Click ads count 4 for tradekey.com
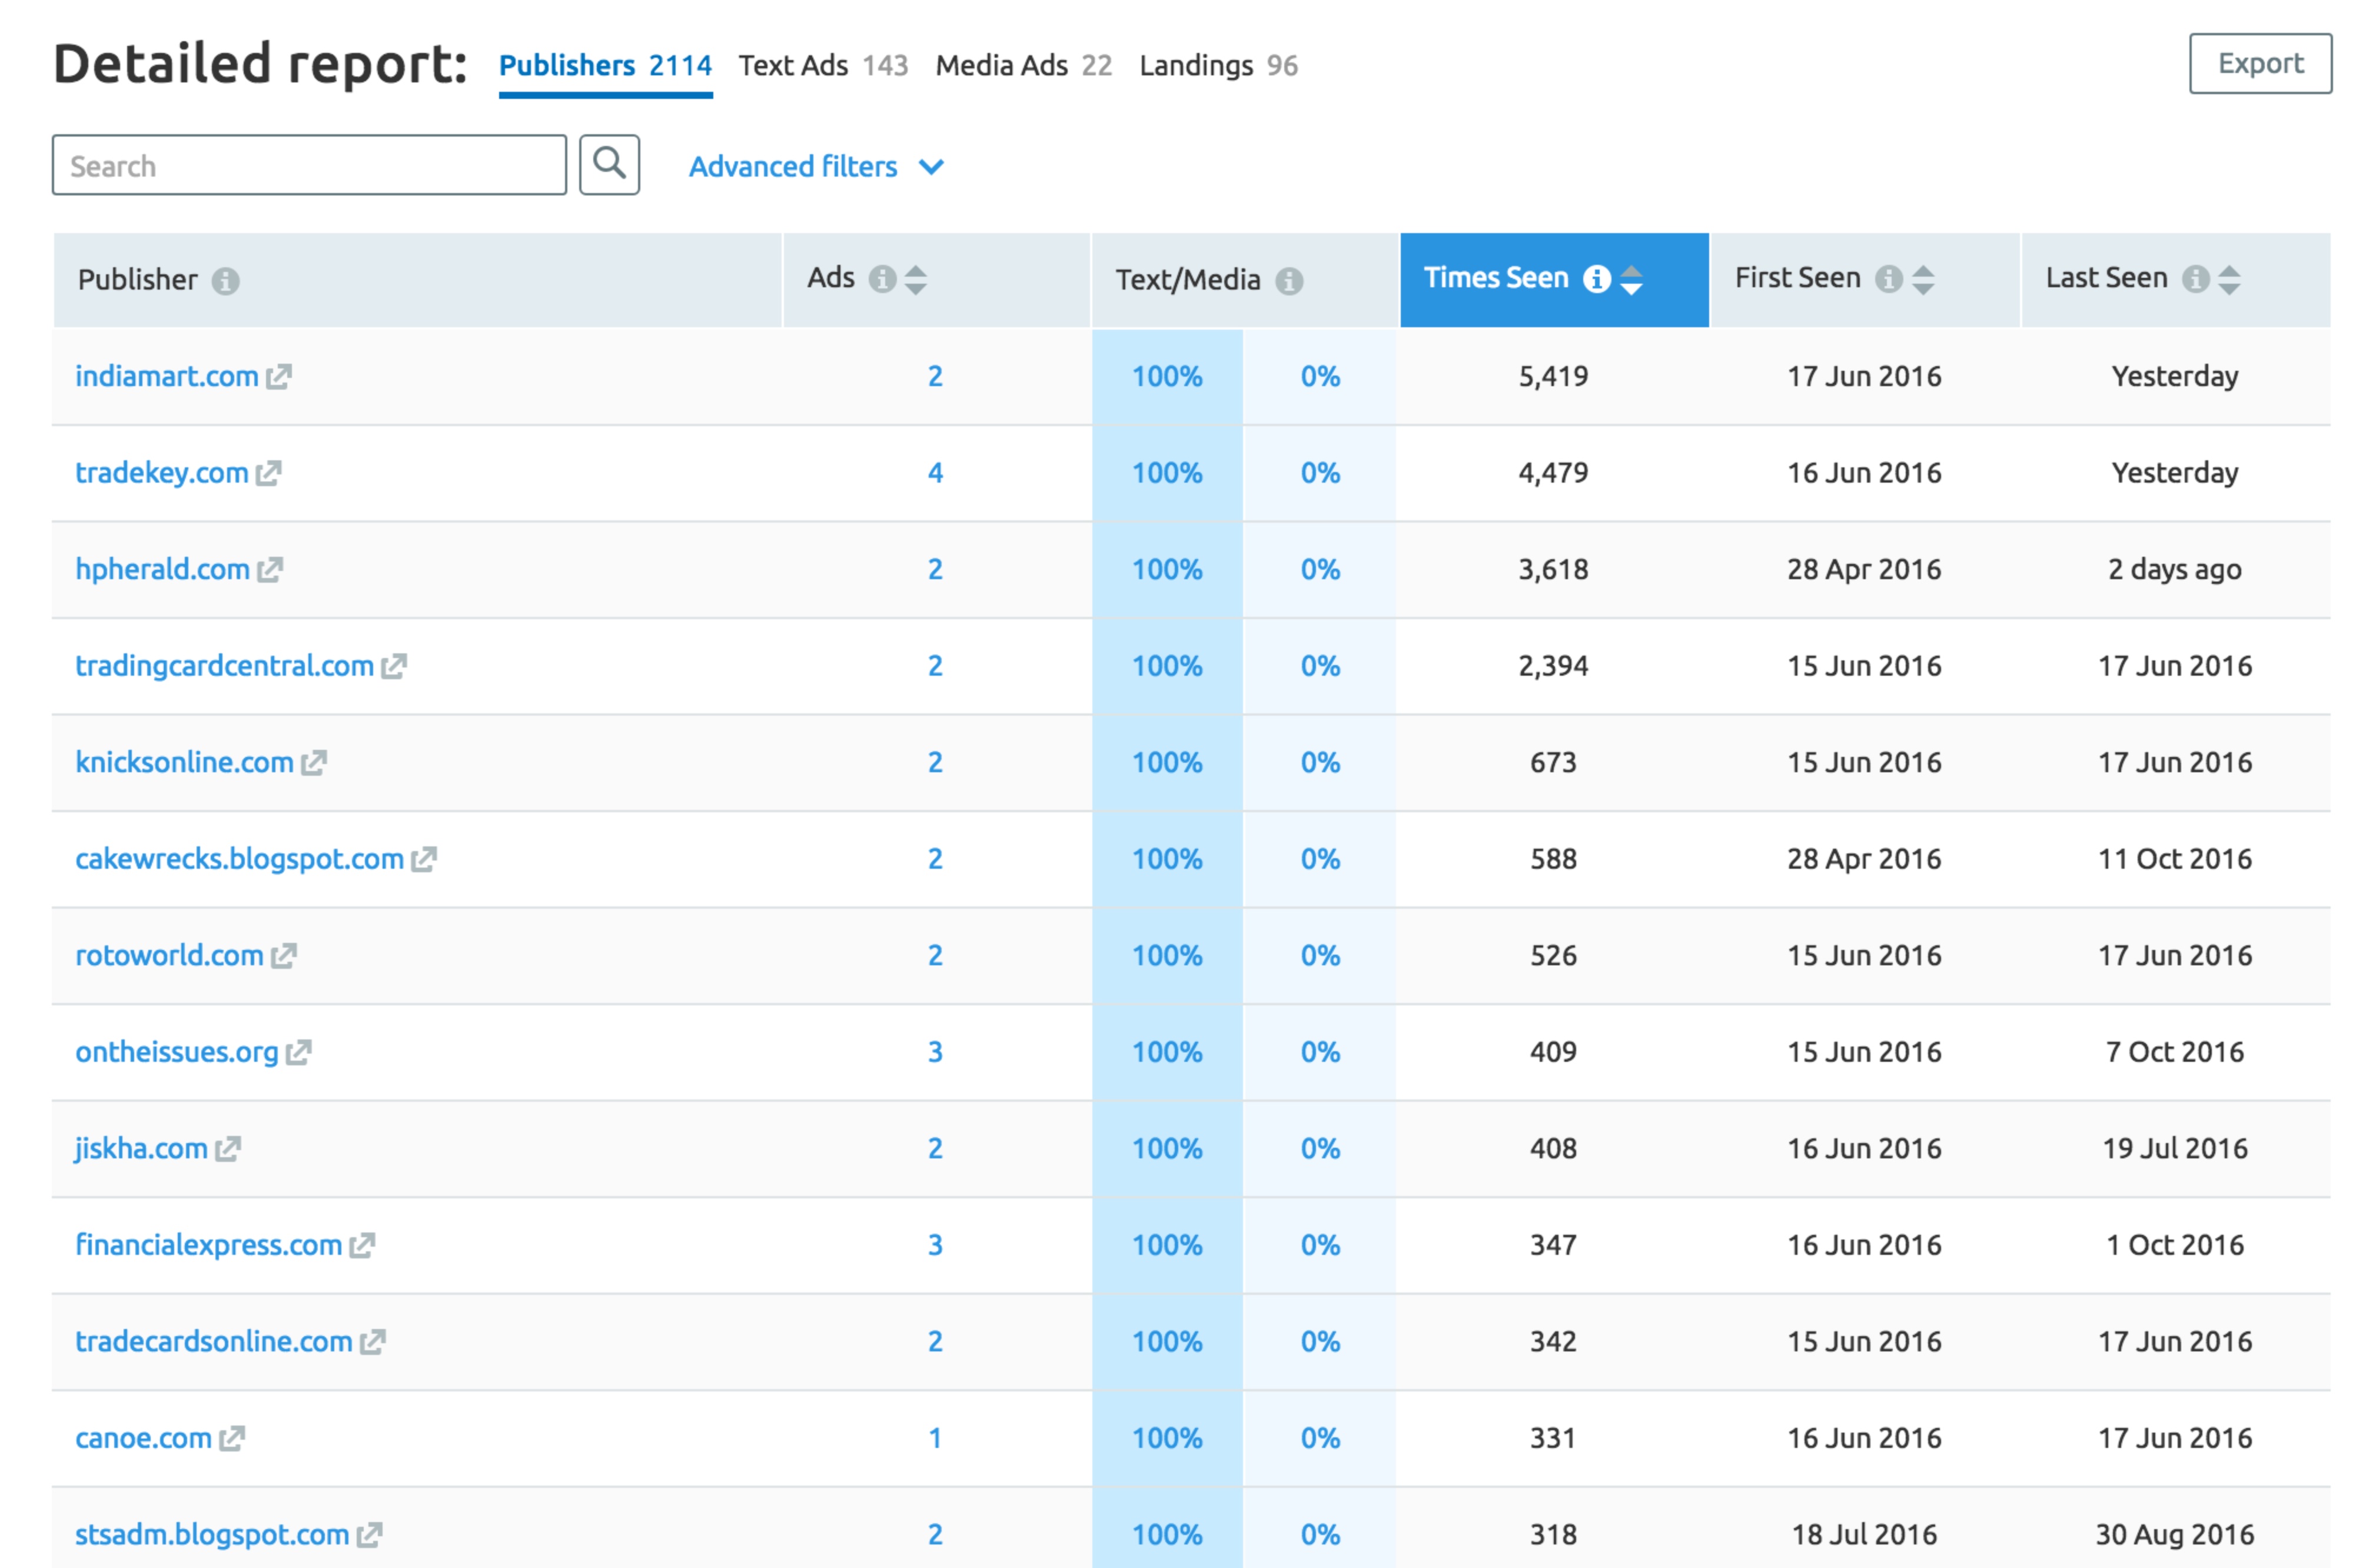 pos(934,472)
